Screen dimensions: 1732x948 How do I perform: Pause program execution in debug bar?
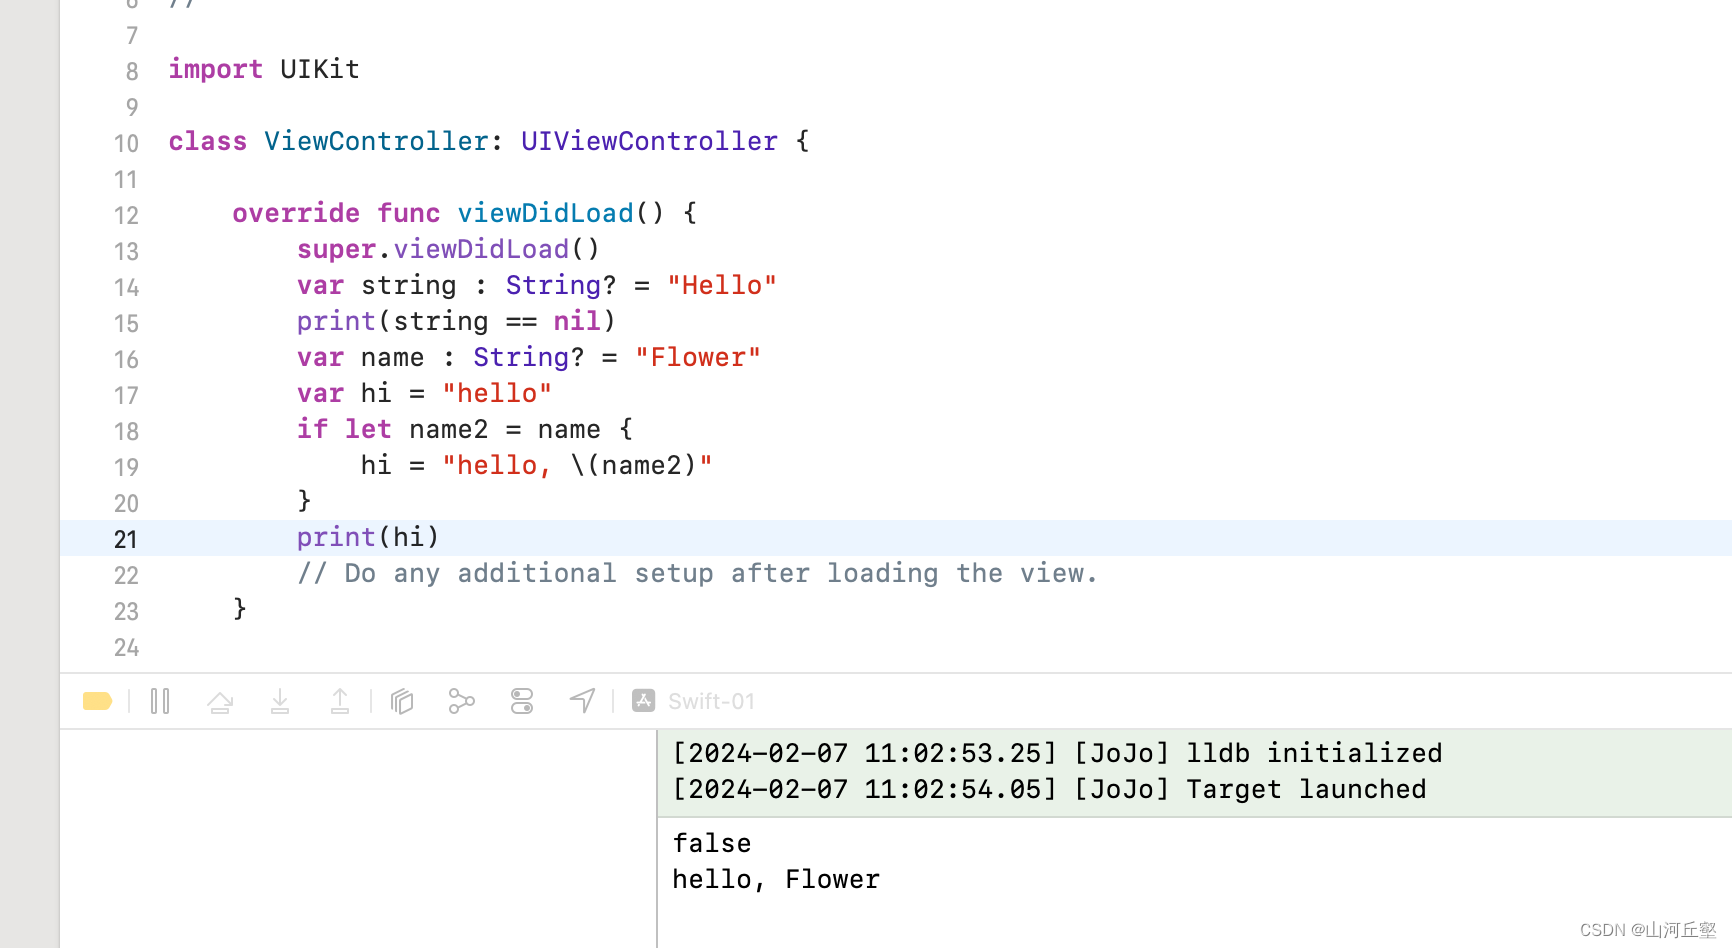click(x=160, y=701)
